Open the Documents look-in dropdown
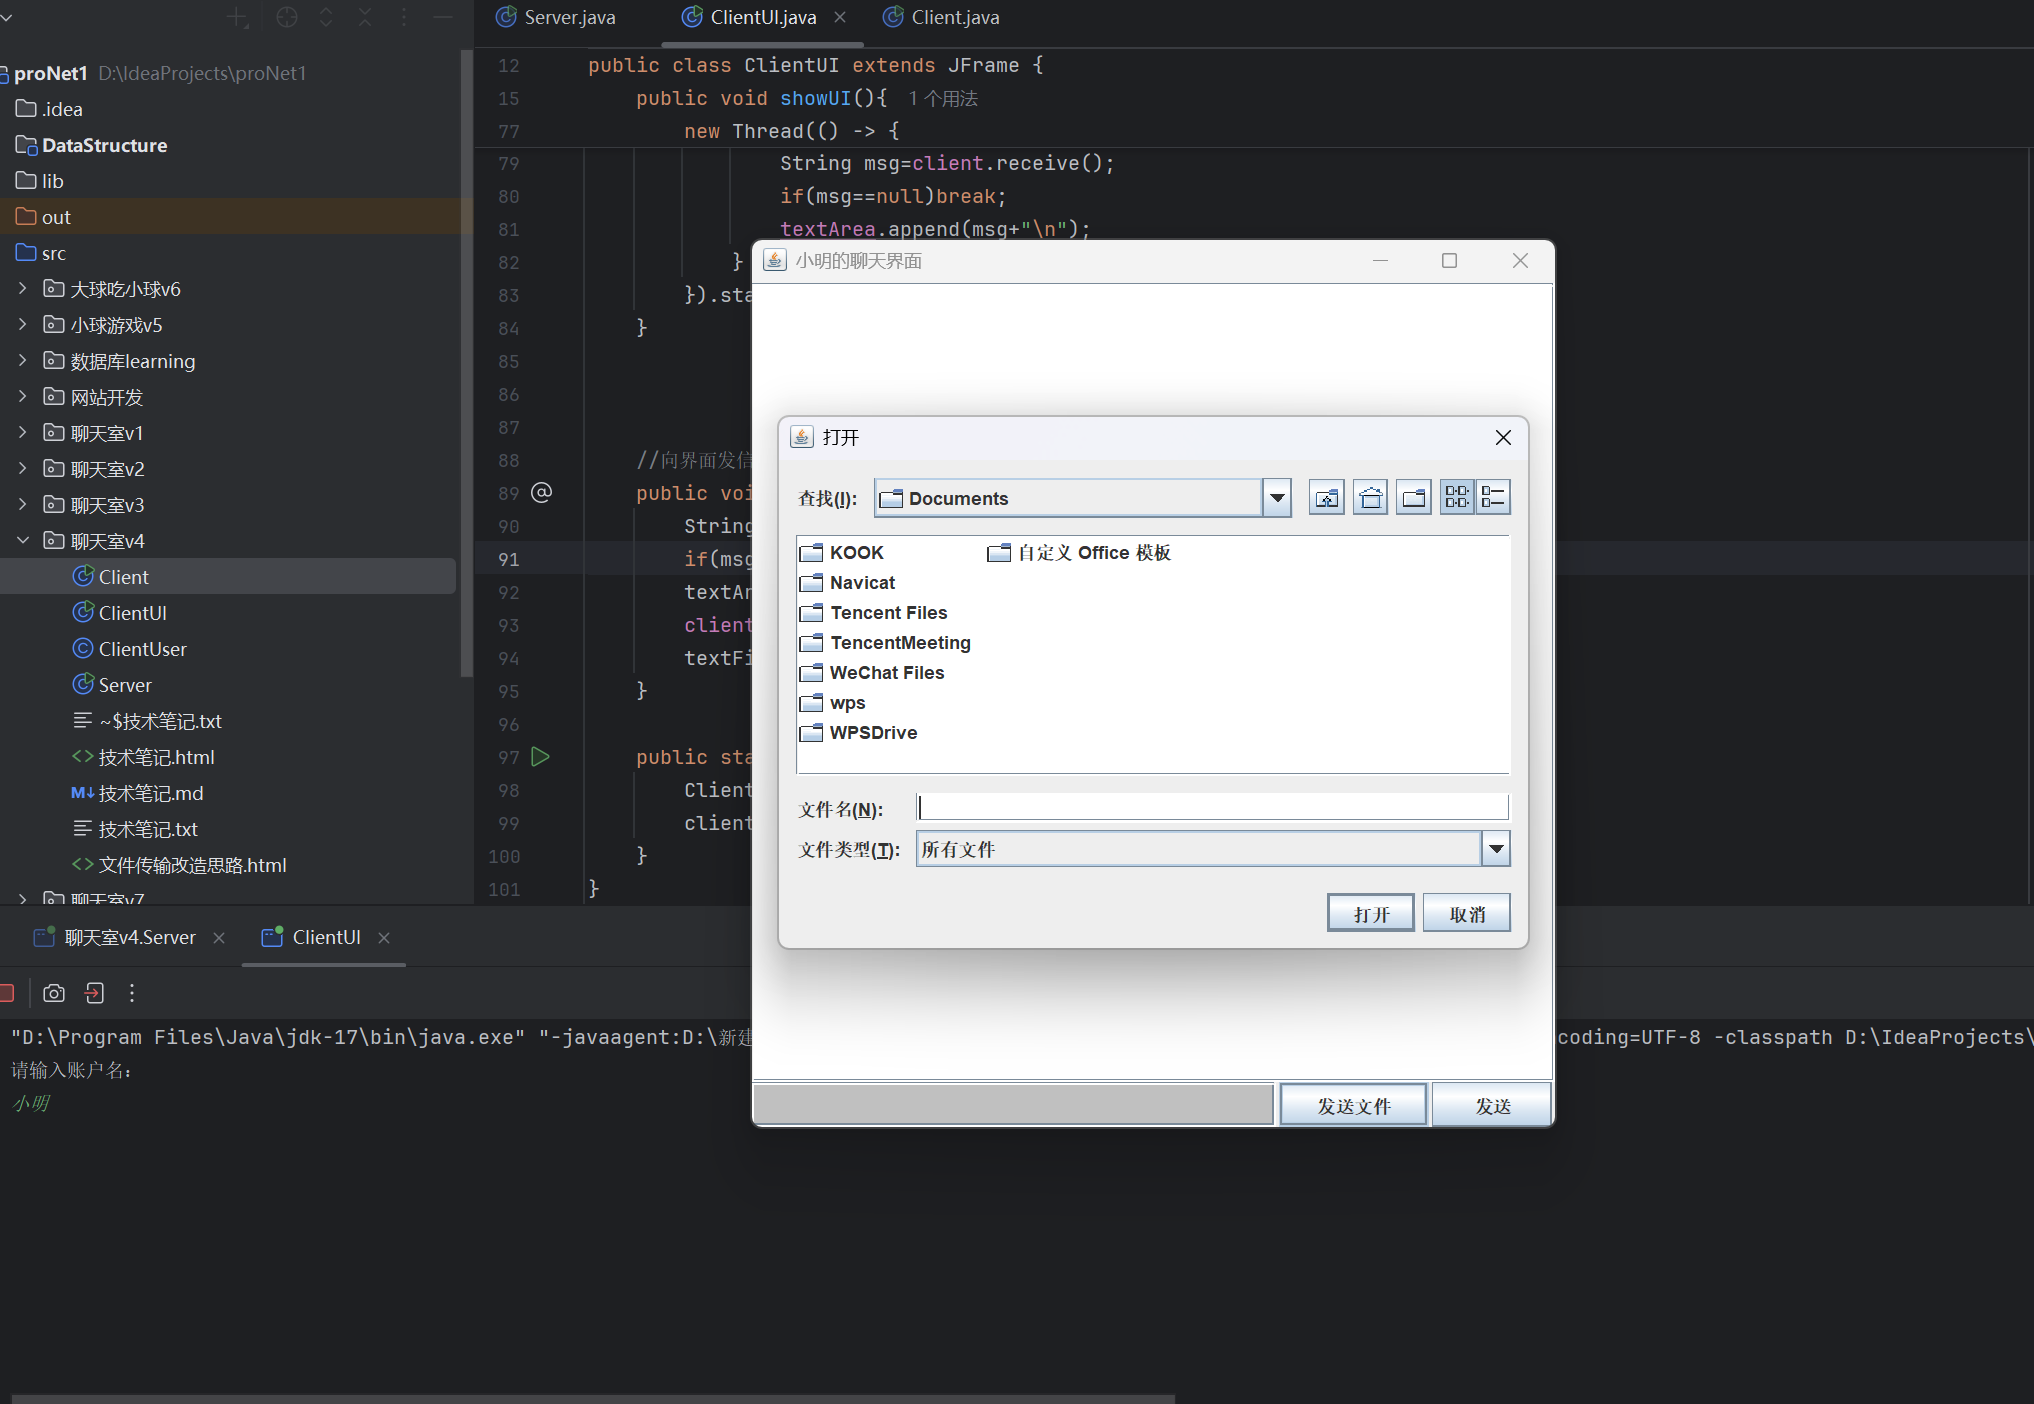This screenshot has height=1404, width=2034. tap(1277, 498)
